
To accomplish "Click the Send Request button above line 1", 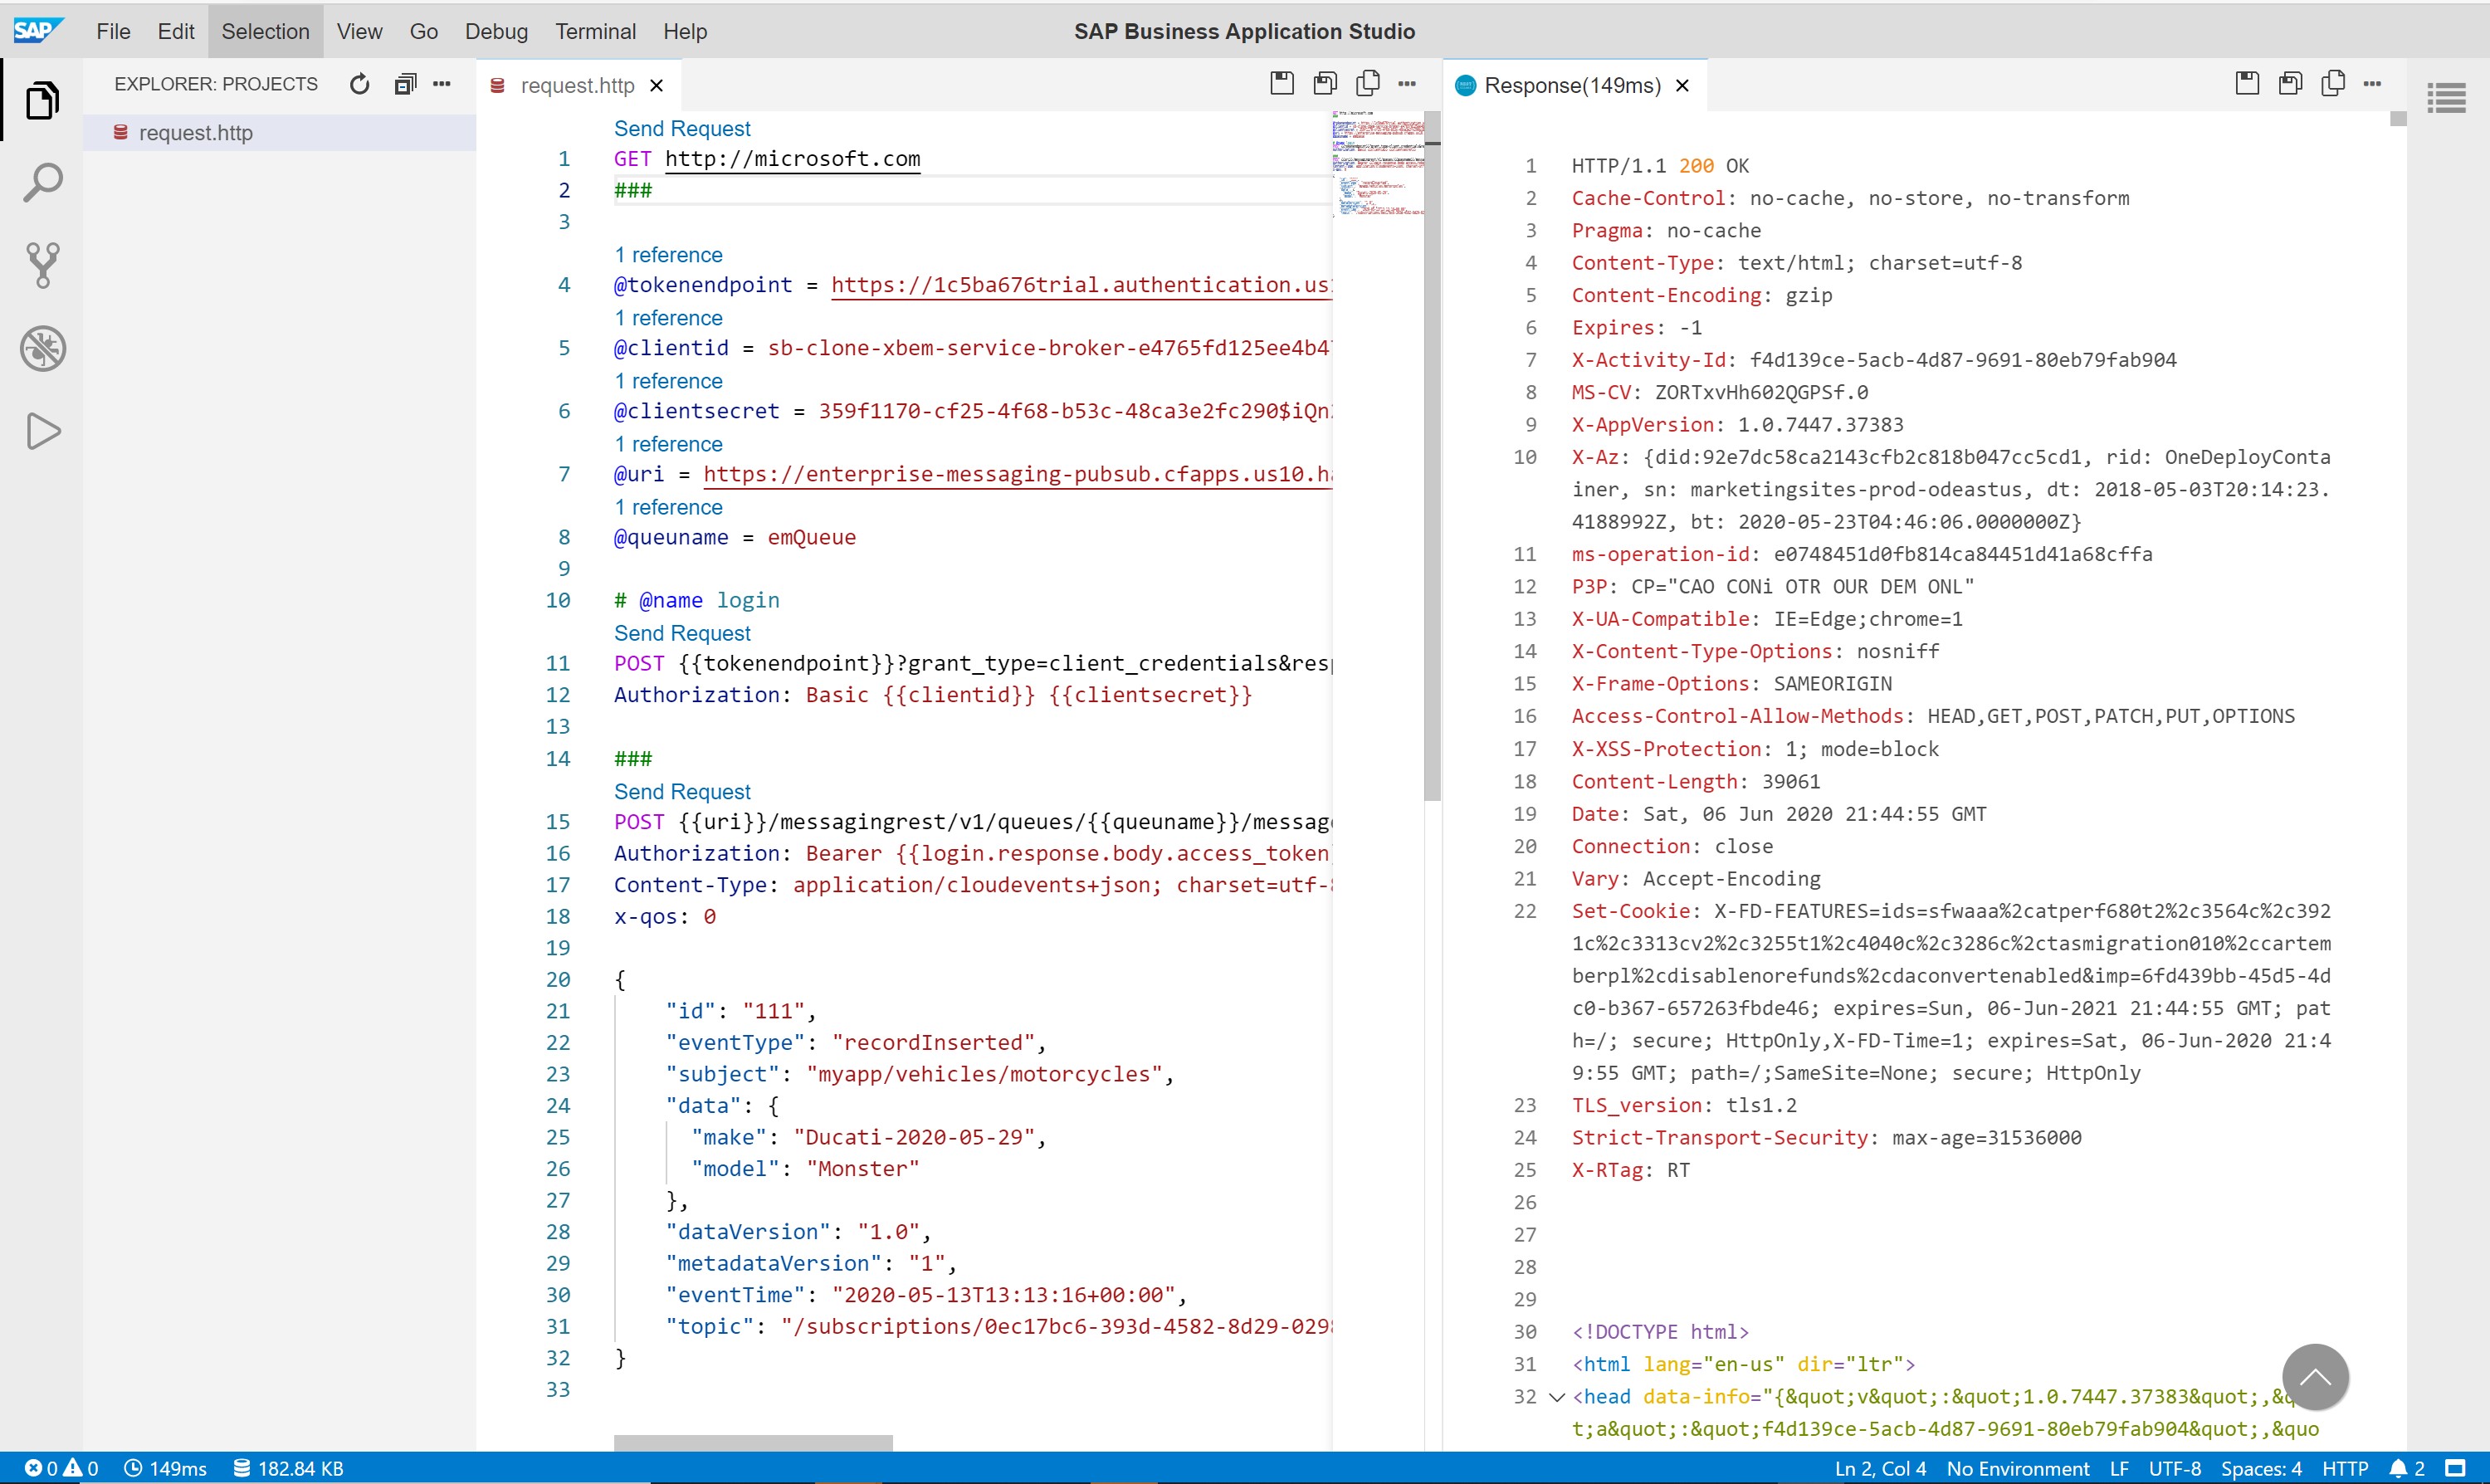I will [x=681, y=127].
